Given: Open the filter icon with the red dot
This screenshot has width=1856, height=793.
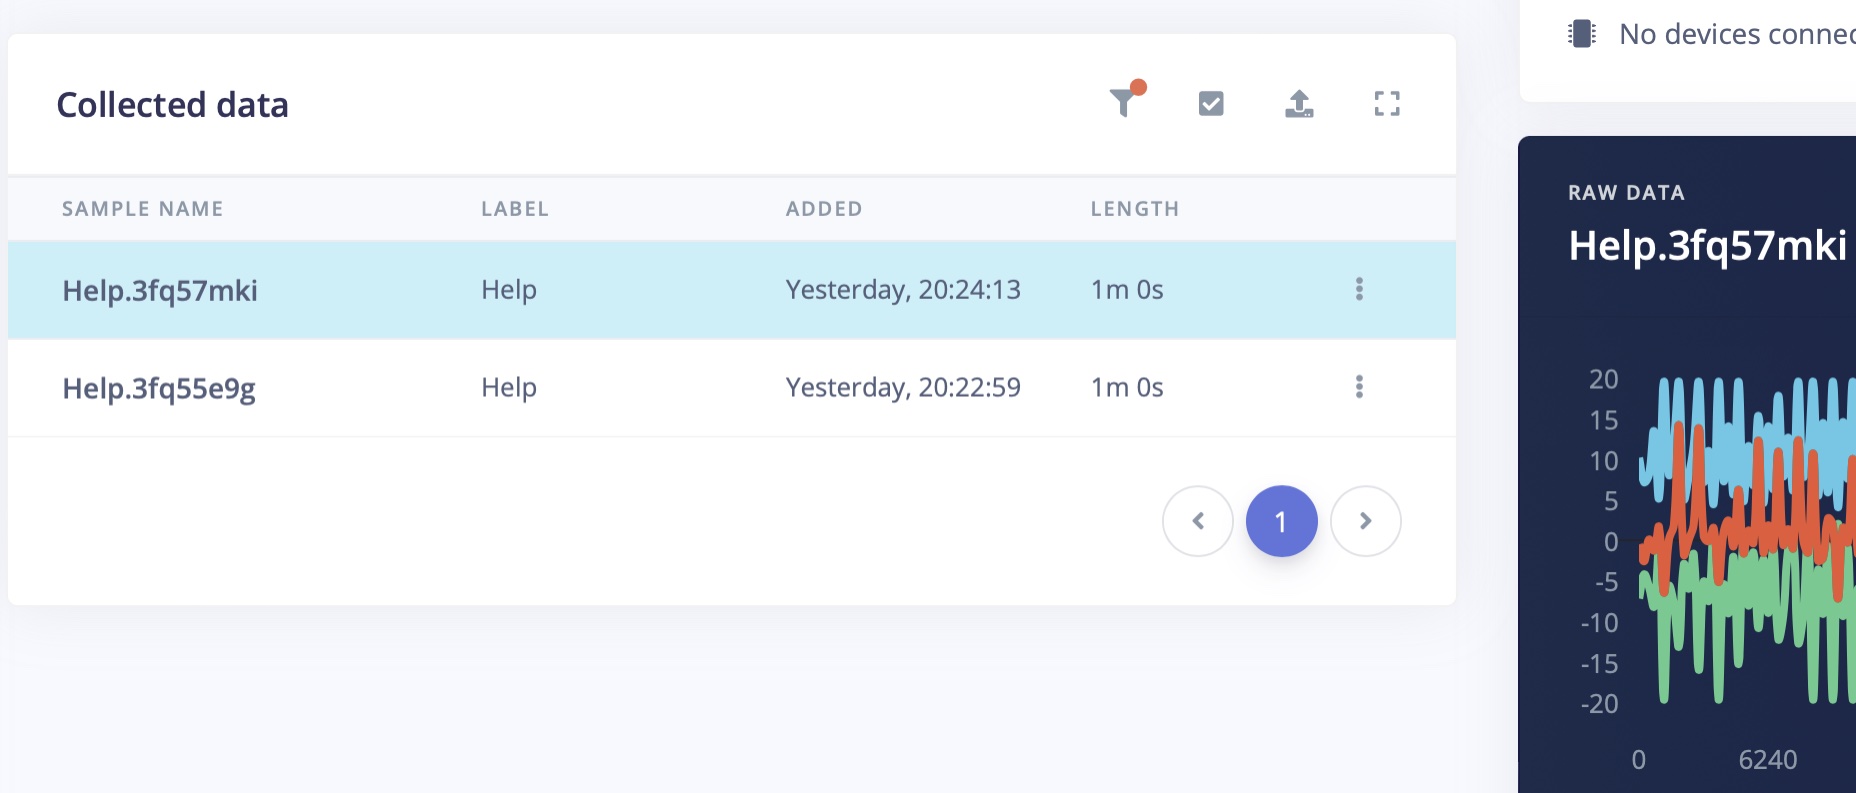Looking at the screenshot, I should click(x=1125, y=102).
